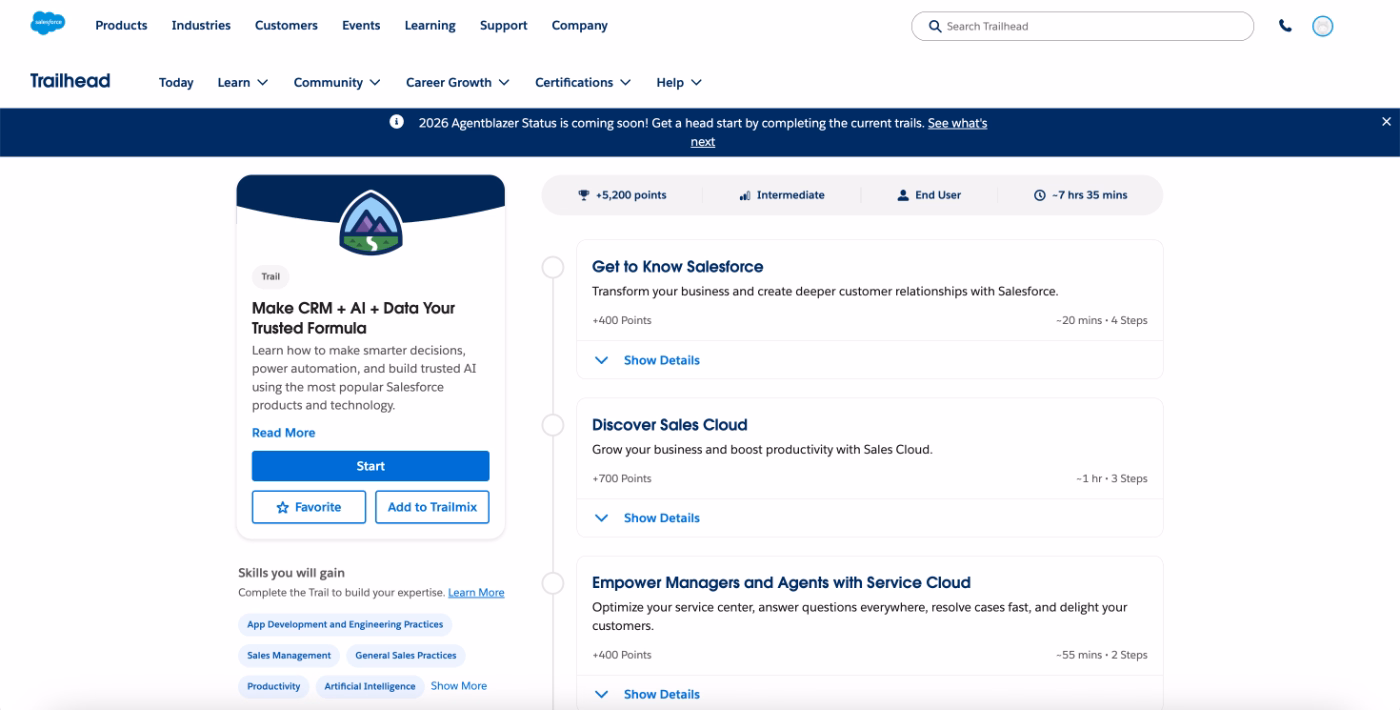Click the star icon on Favorite
This screenshot has height=710, width=1400.
(283, 507)
